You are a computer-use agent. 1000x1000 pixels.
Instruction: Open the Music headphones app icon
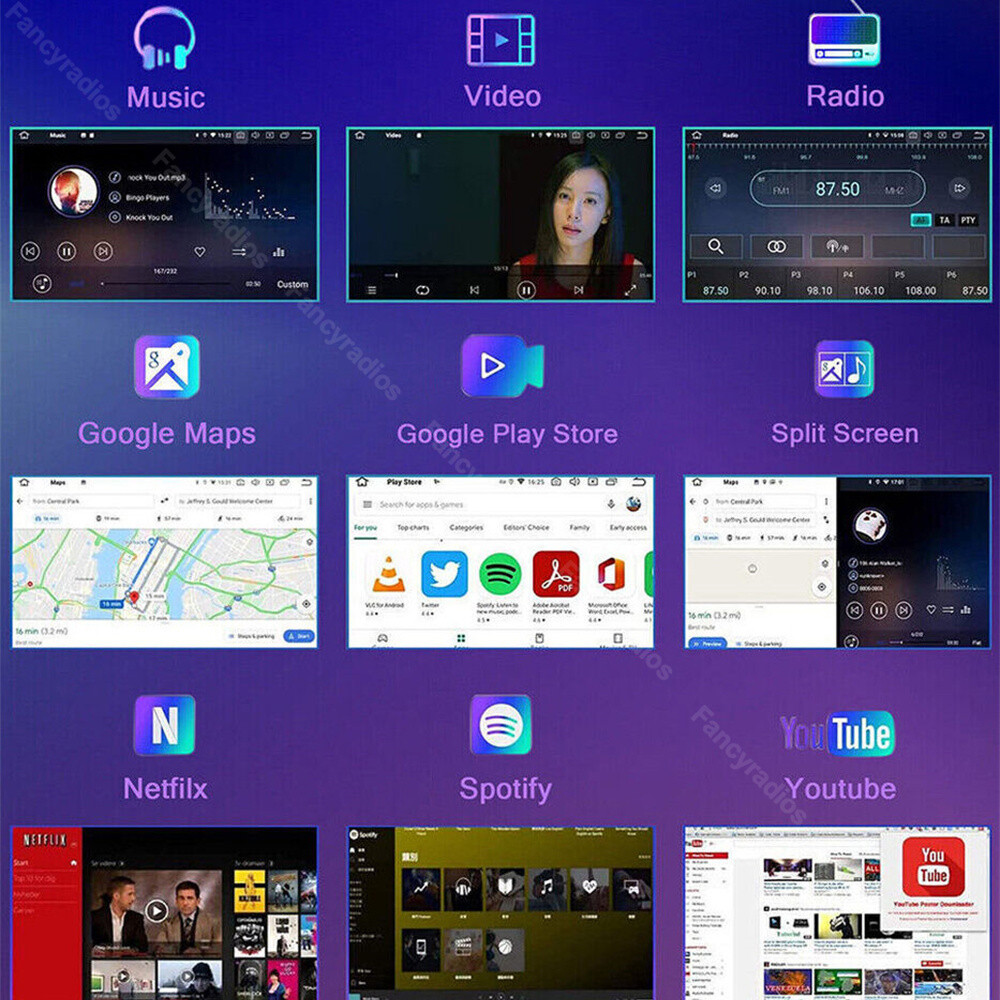pyautogui.click(x=164, y=38)
